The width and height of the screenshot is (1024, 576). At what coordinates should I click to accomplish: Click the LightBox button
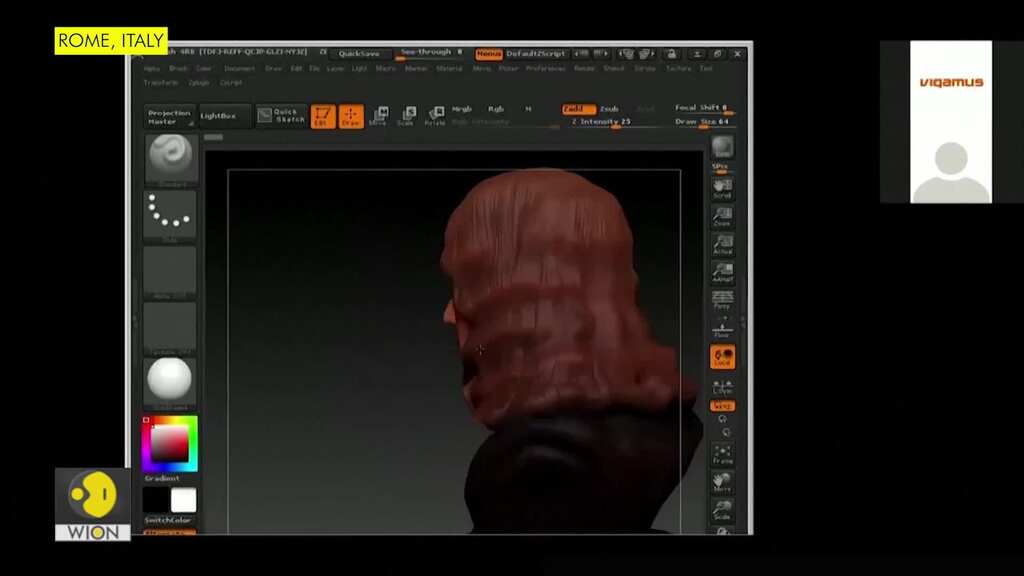pos(219,116)
